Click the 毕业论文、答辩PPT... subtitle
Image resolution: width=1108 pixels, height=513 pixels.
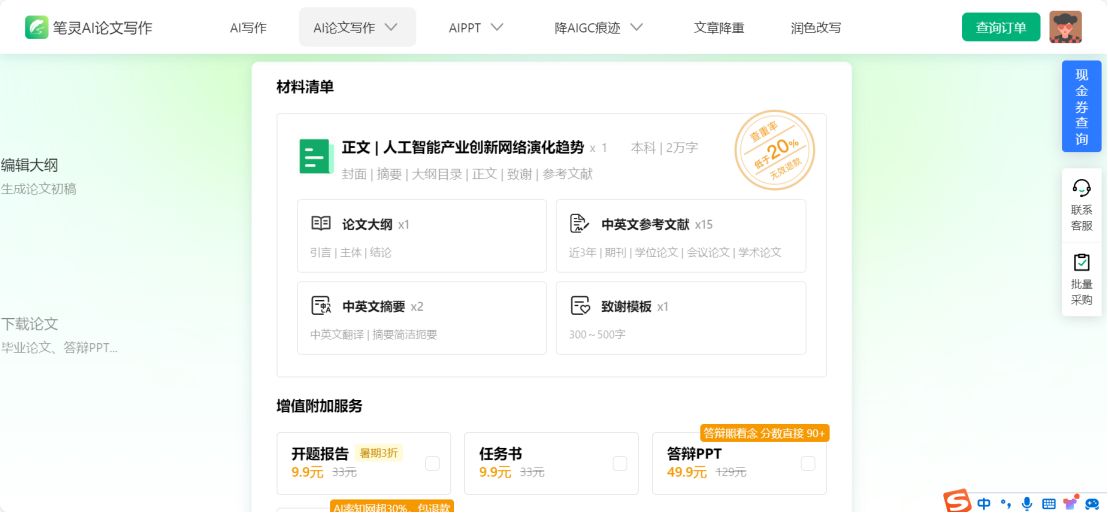click(x=59, y=348)
